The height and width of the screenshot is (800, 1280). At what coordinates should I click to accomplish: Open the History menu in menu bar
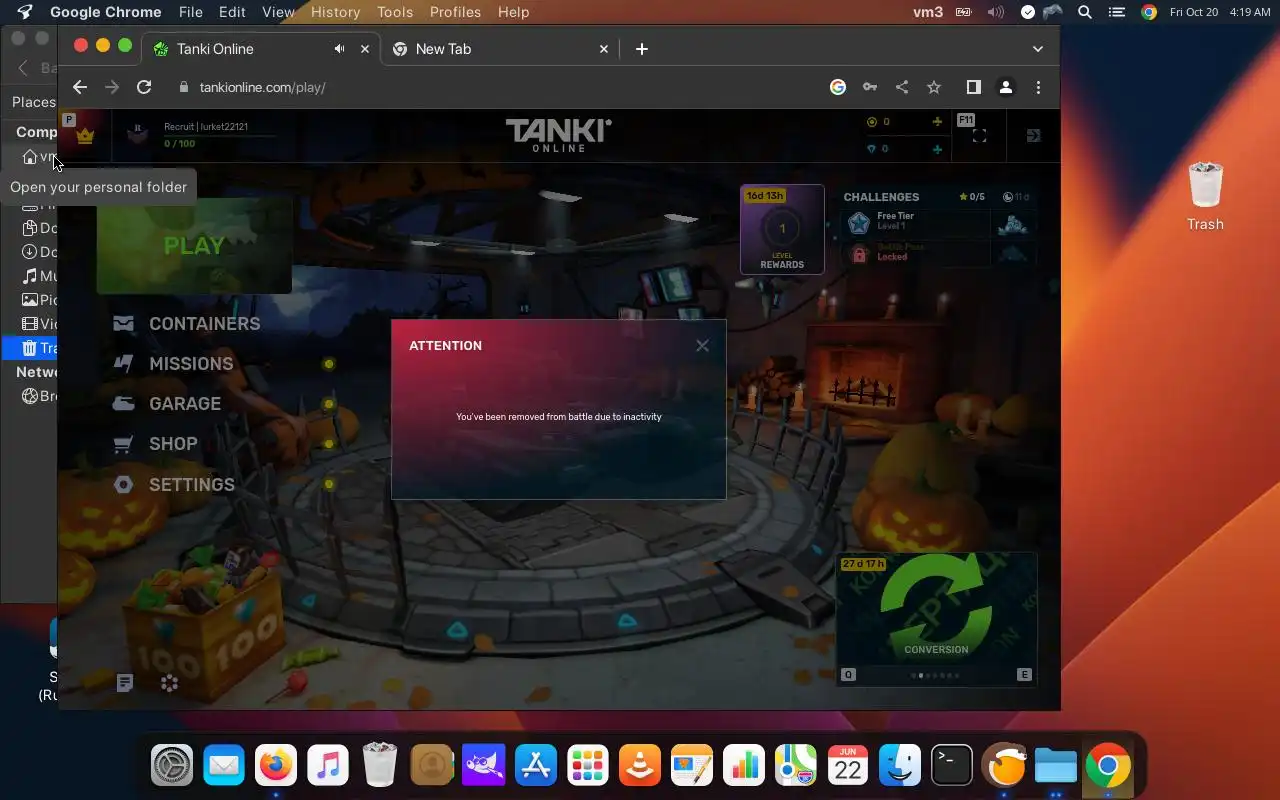tap(335, 12)
